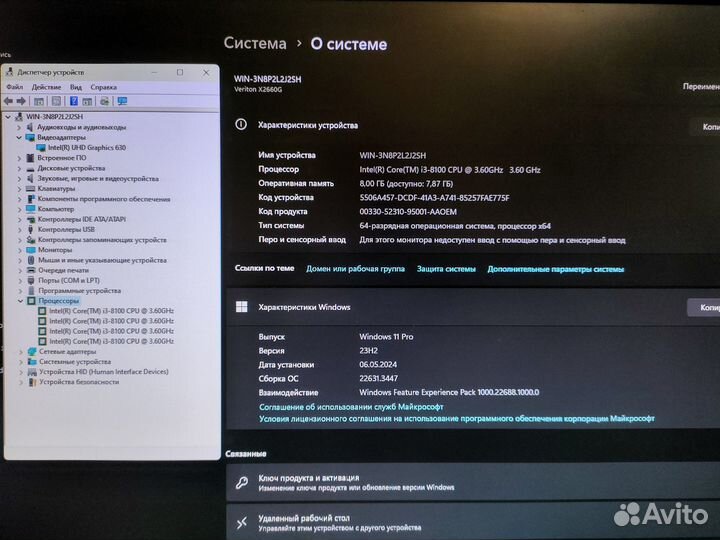Click the Device Manager title bar app icon
This screenshot has width=720, height=540.
[x=9, y=72]
